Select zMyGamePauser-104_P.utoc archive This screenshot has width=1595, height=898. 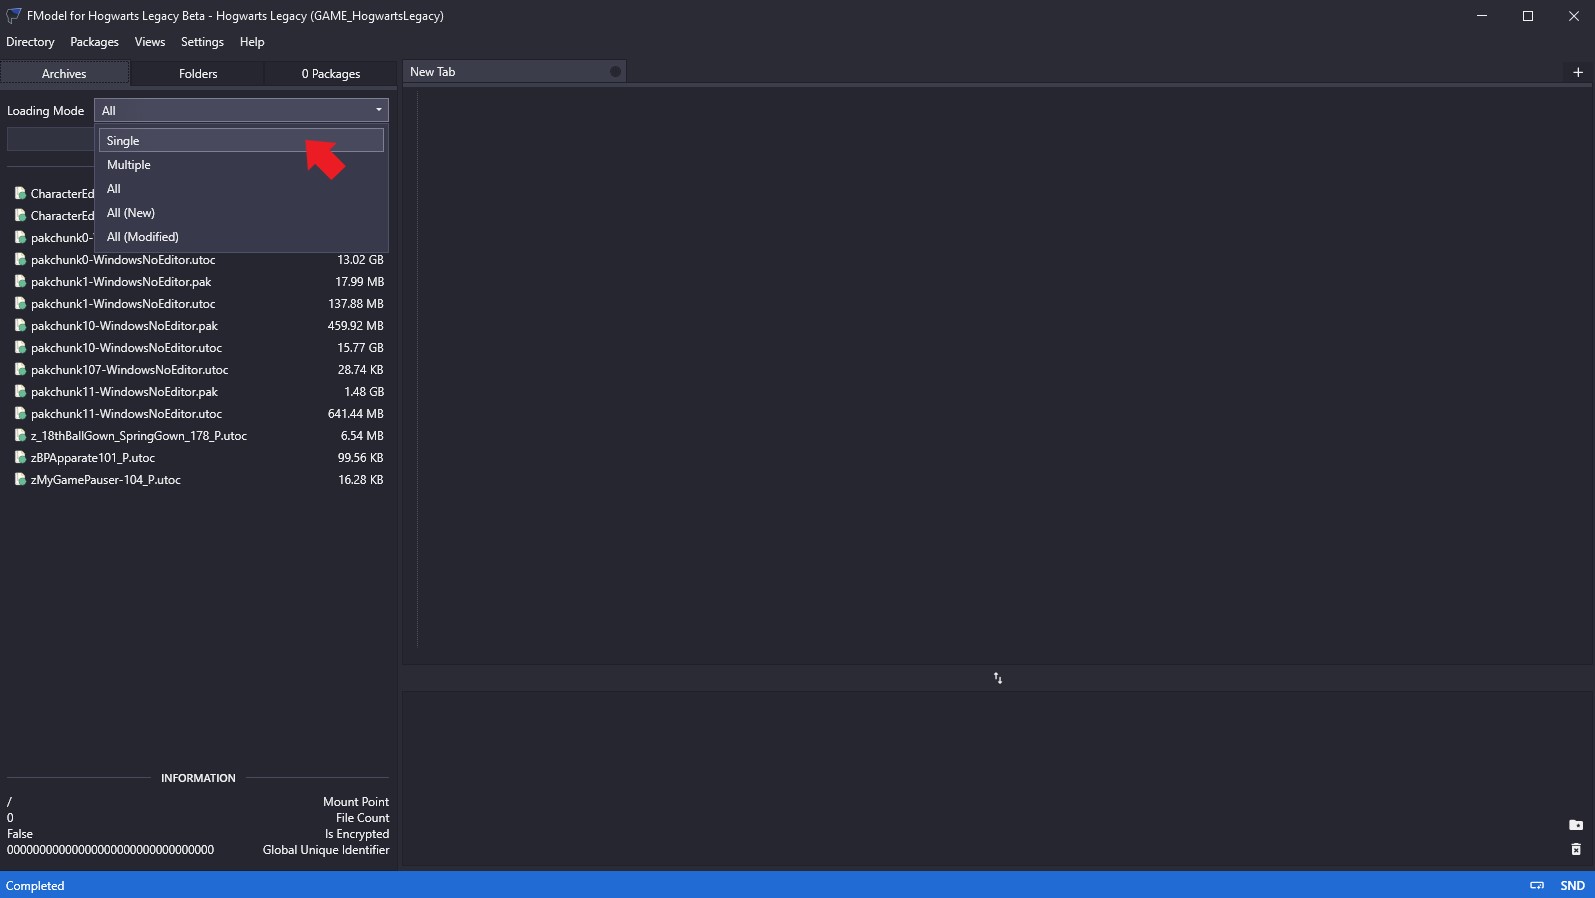pyautogui.click(x=198, y=480)
